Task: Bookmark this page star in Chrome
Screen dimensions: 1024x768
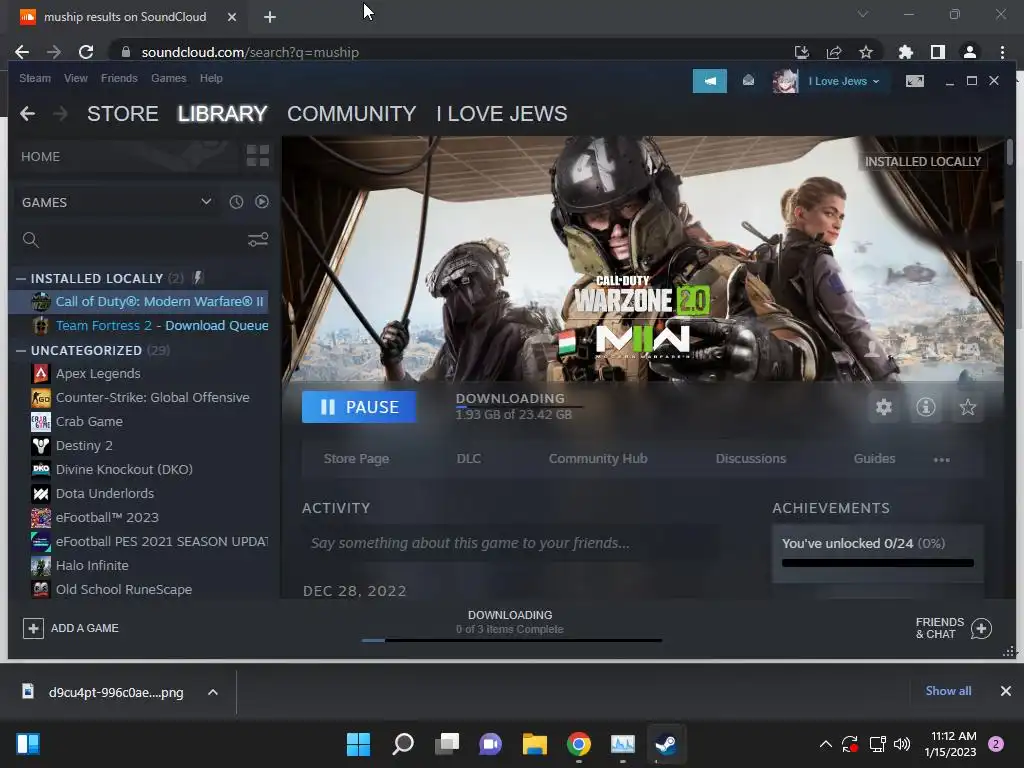Action: click(x=866, y=52)
